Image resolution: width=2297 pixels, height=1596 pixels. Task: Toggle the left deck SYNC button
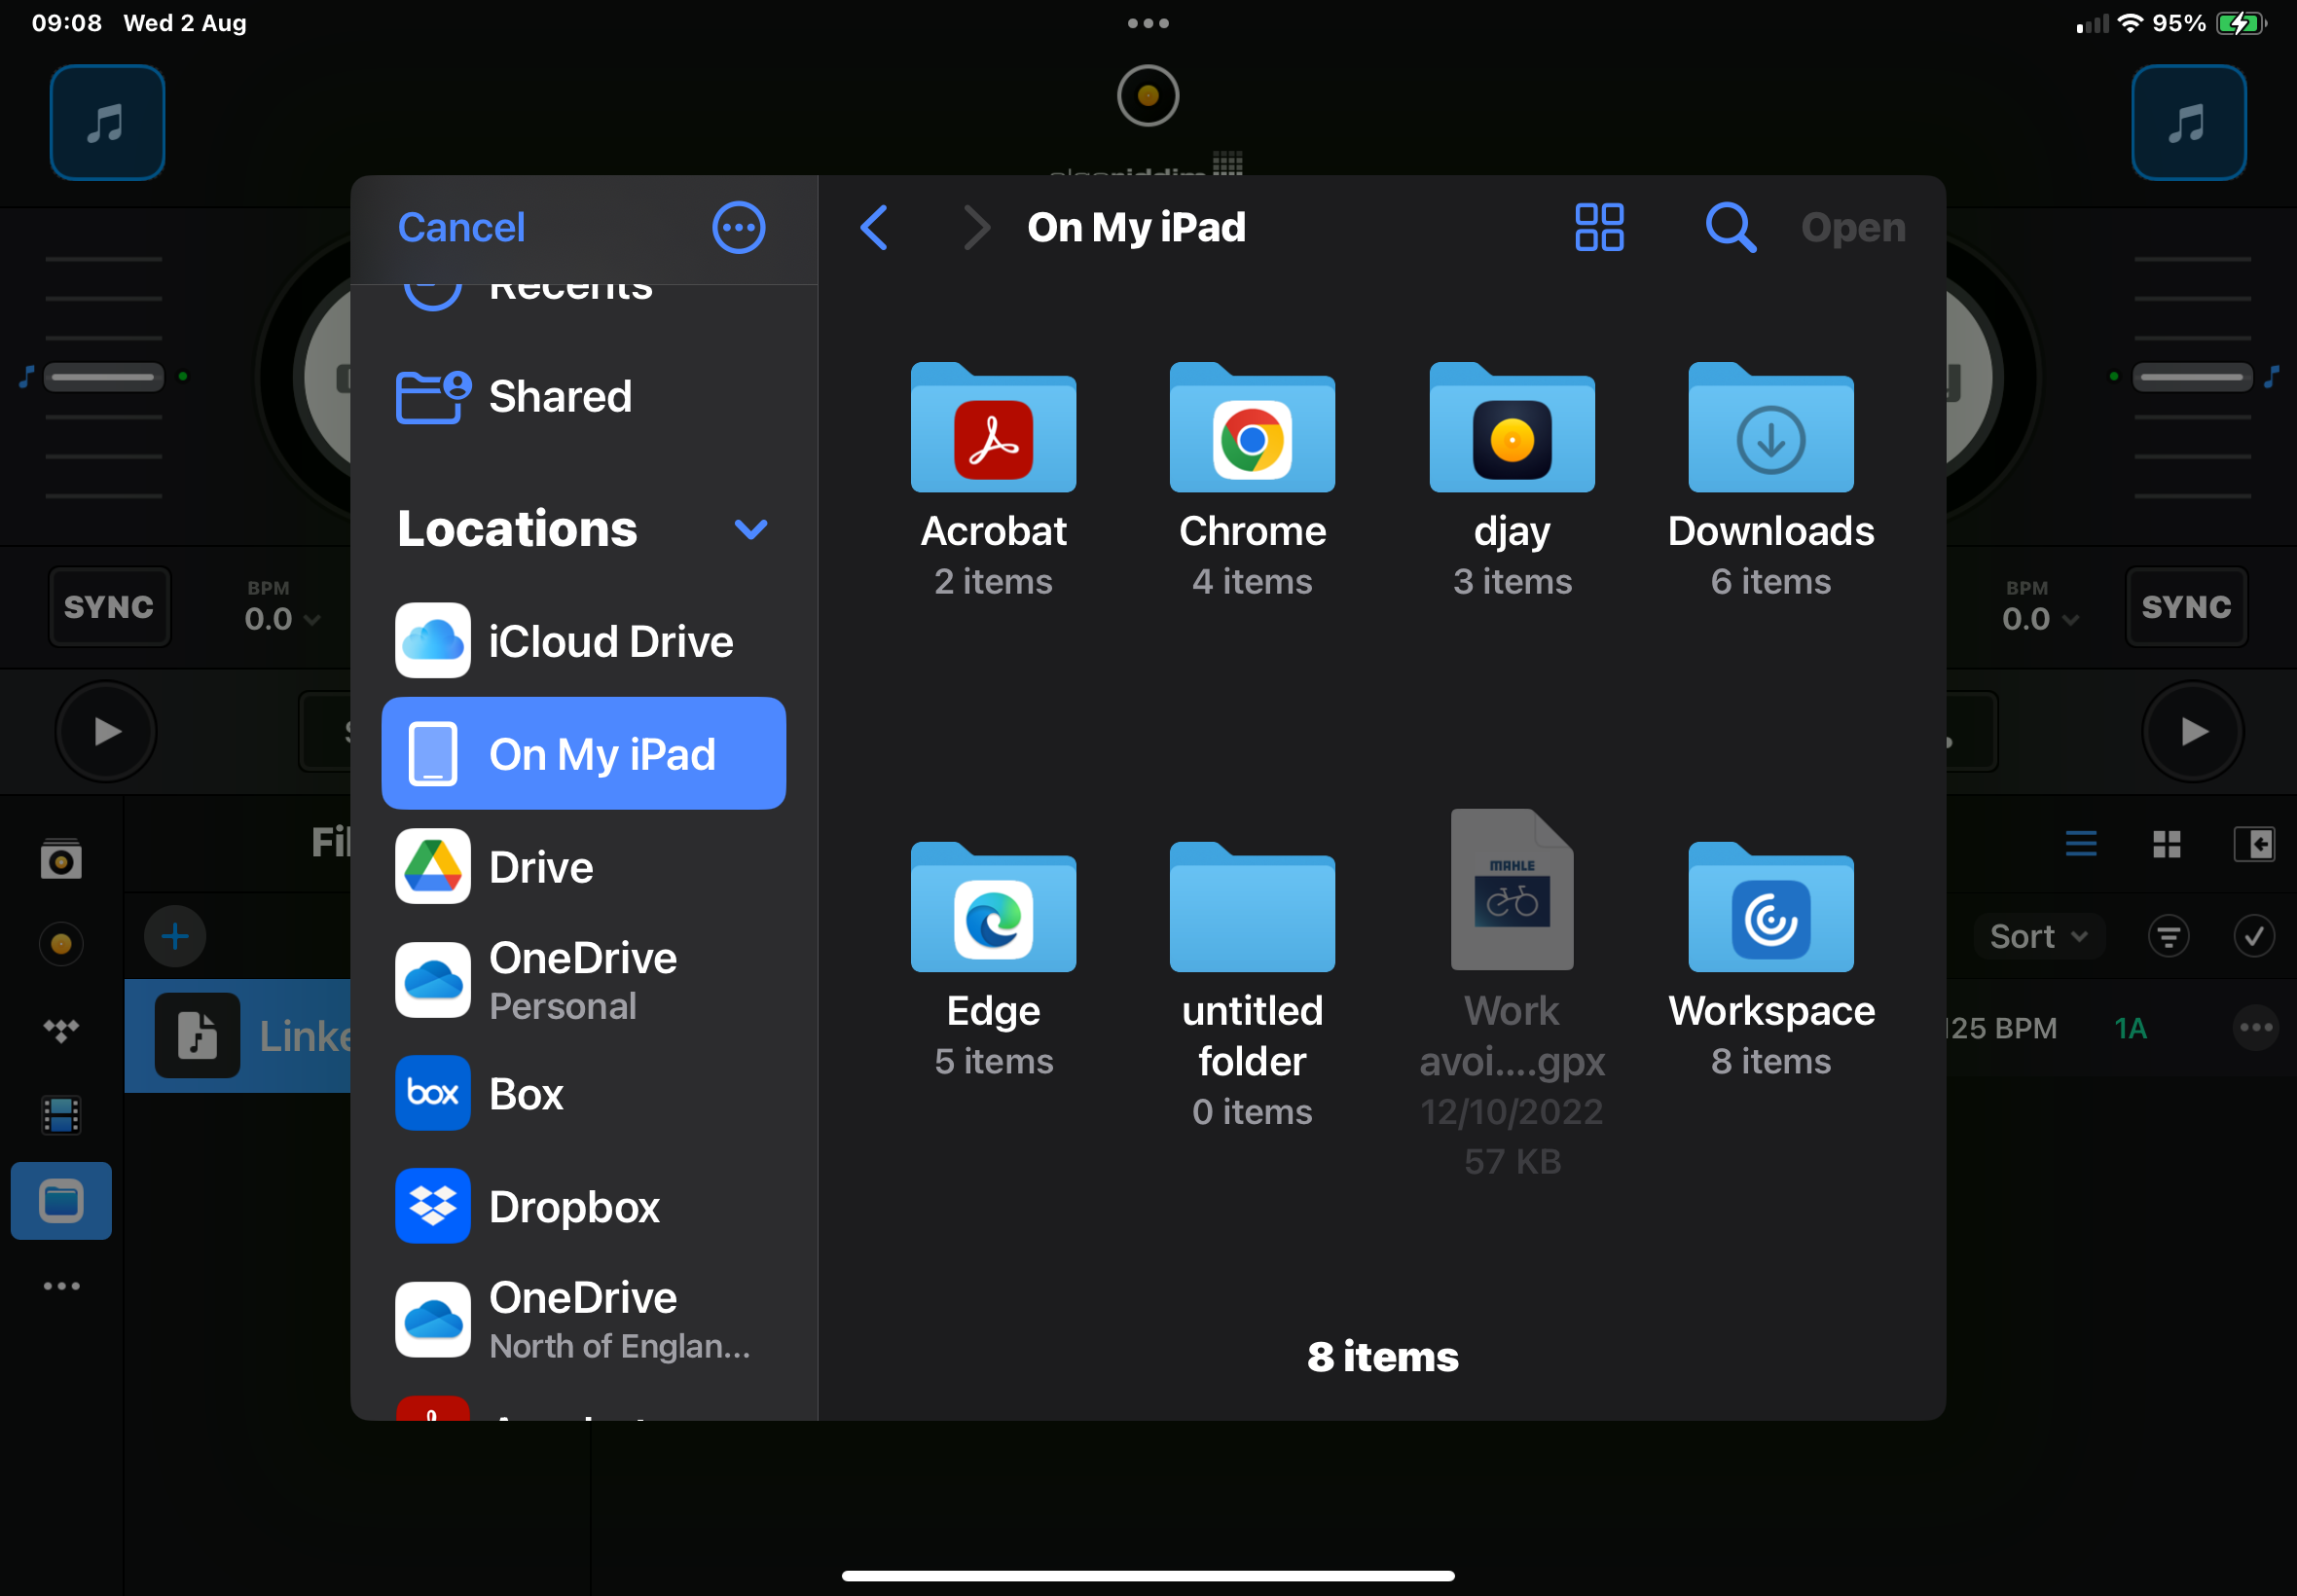109,607
